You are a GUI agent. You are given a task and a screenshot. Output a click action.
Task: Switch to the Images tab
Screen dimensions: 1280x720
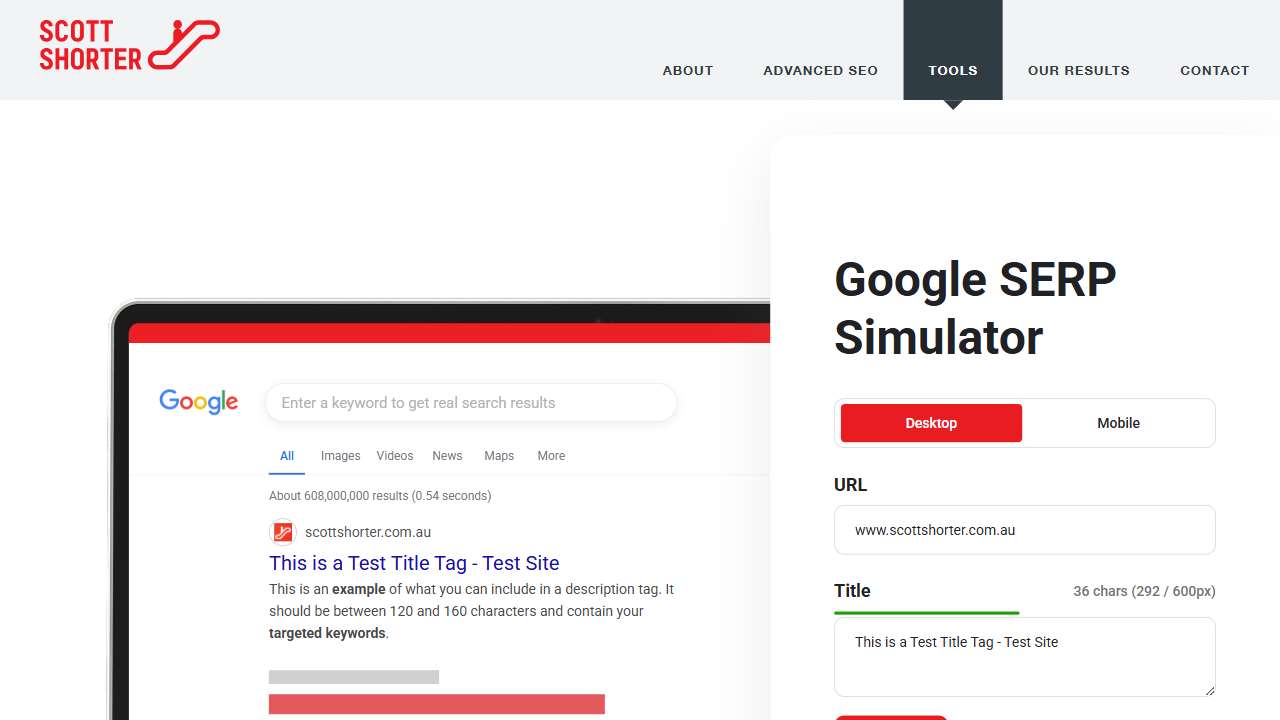pyautogui.click(x=340, y=455)
